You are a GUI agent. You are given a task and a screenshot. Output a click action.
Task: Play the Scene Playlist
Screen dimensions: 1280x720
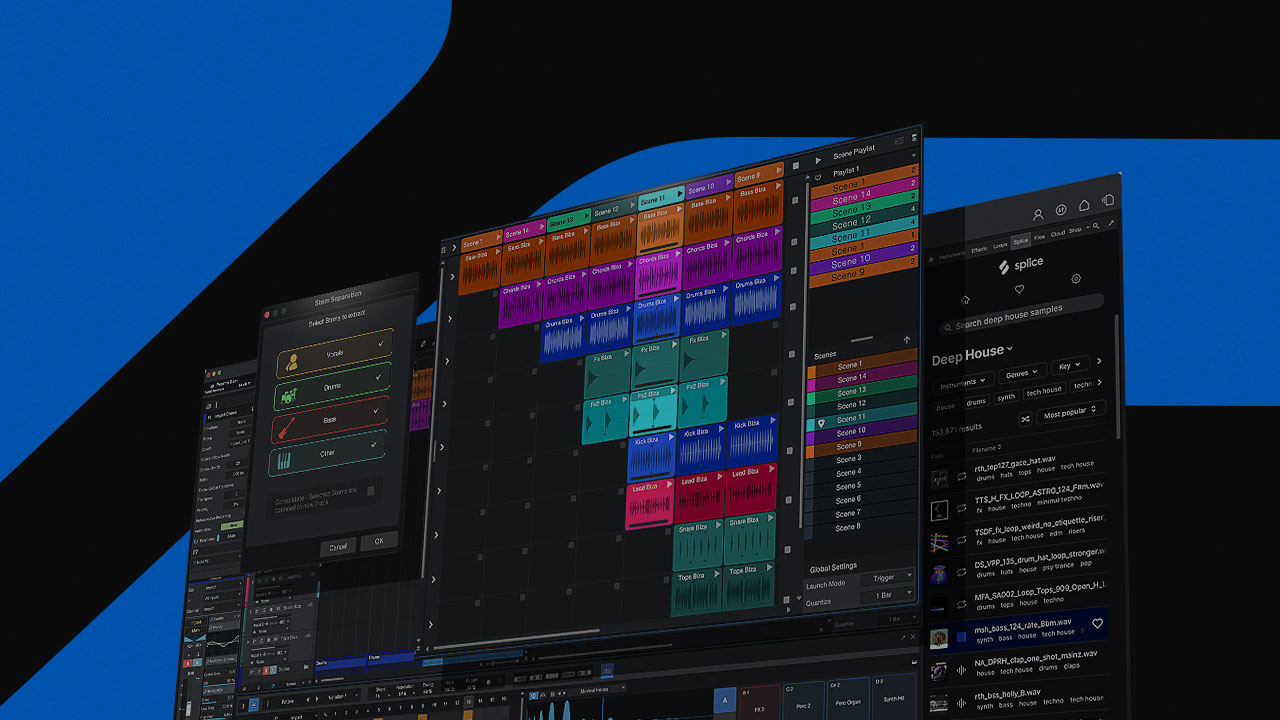click(818, 159)
